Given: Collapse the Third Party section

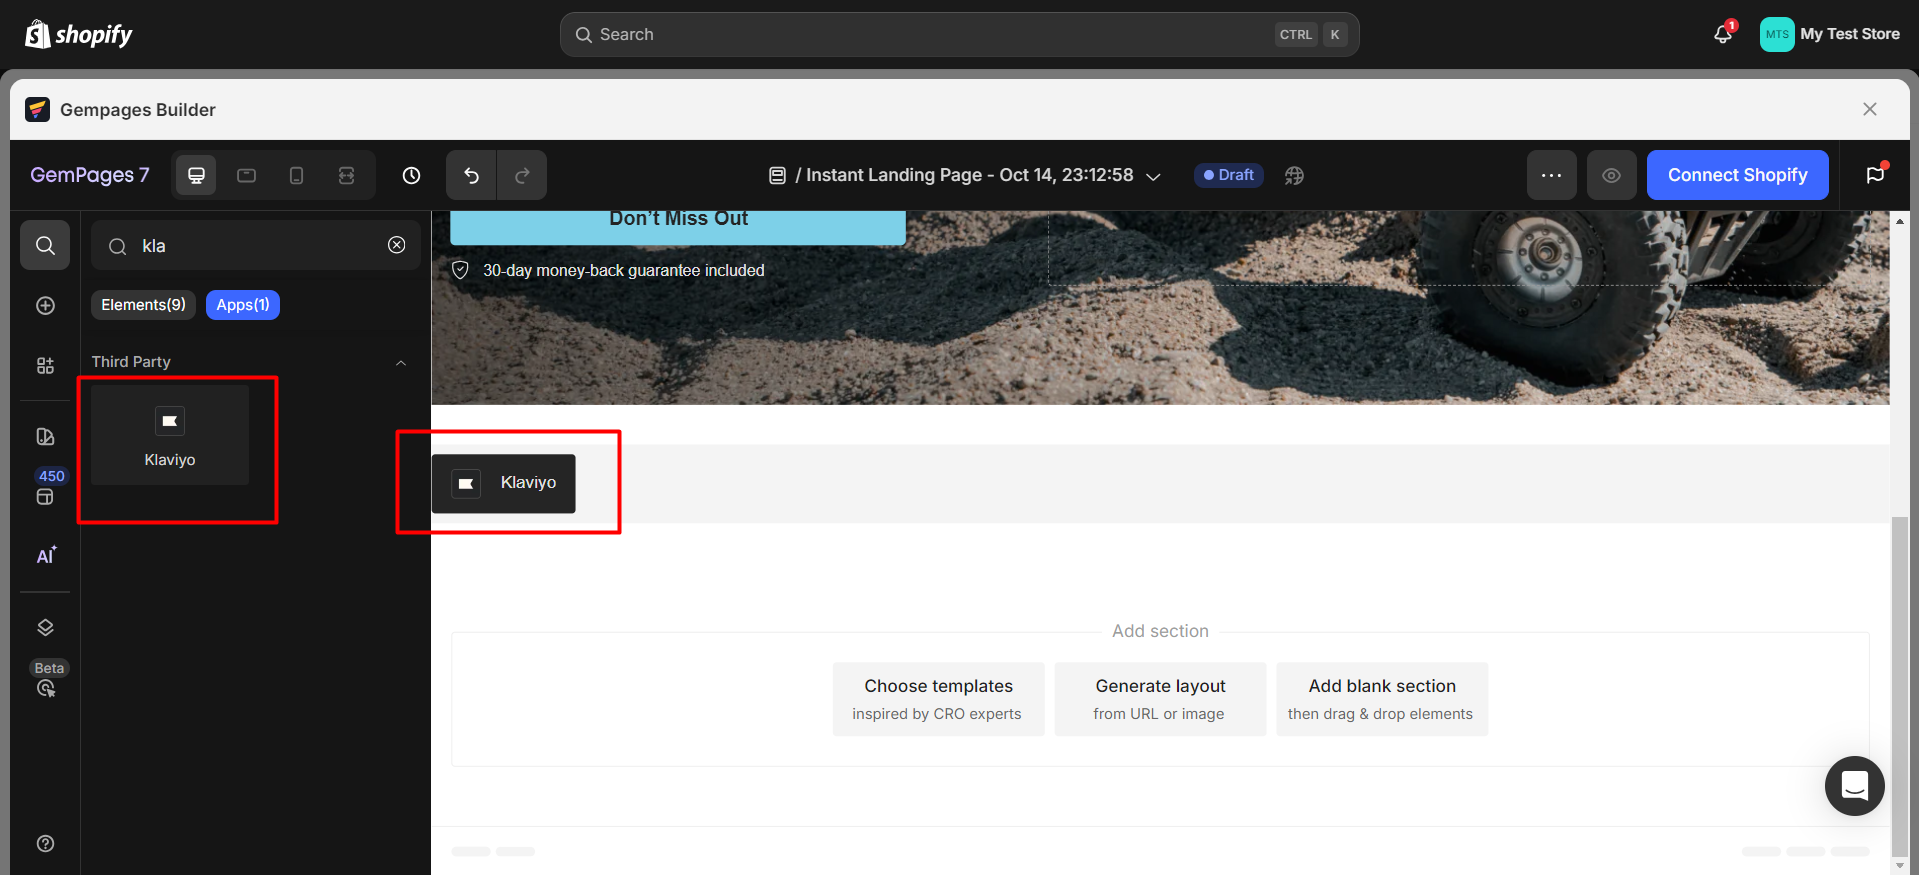Looking at the screenshot, I should 401,363.
